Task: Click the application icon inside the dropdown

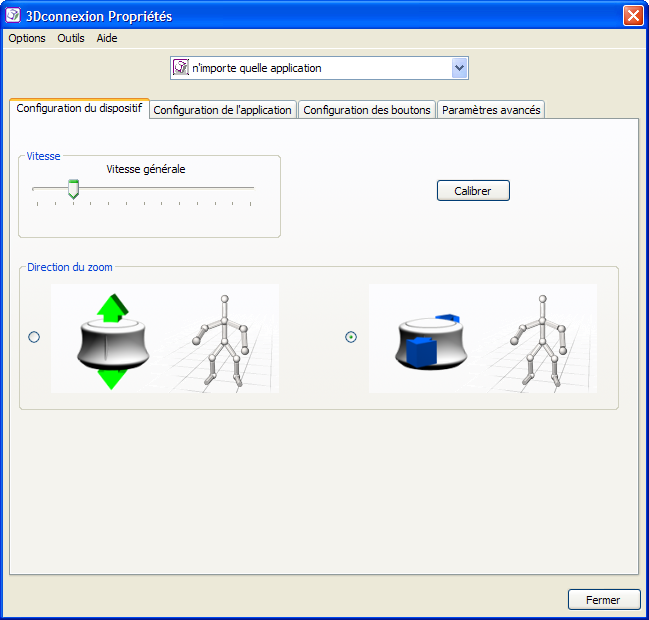Action: 181,68
